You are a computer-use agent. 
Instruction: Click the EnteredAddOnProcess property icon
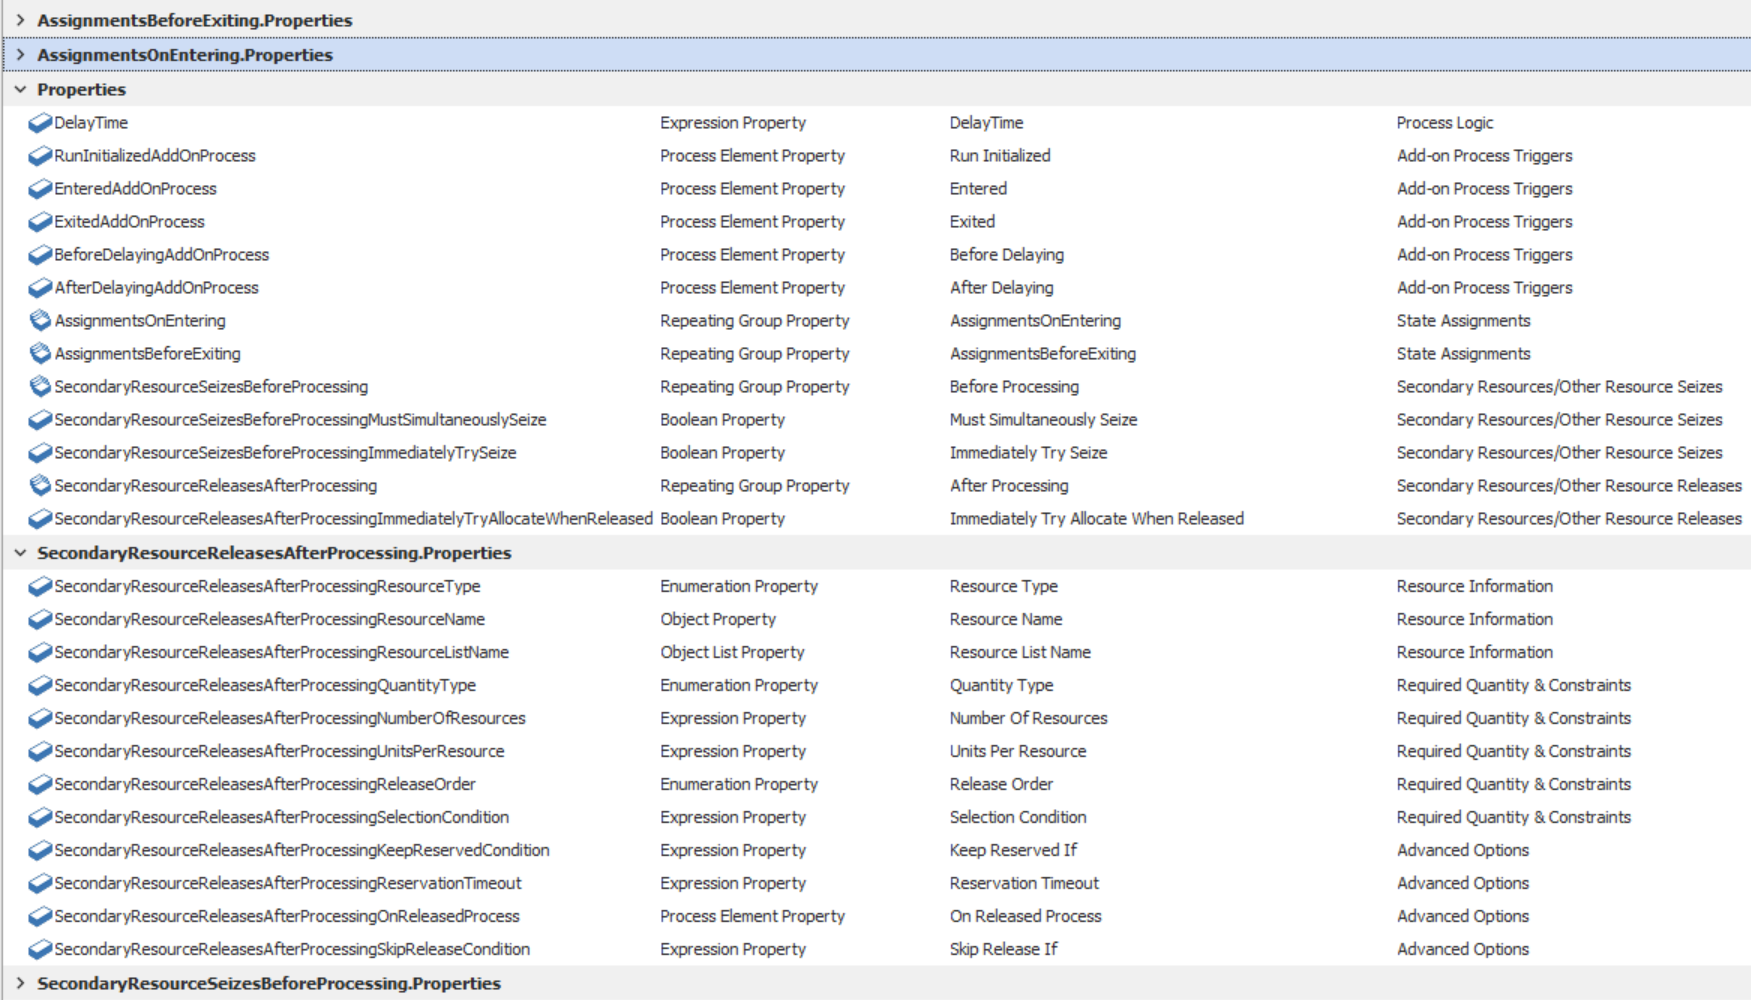click(x=40, y=189)
